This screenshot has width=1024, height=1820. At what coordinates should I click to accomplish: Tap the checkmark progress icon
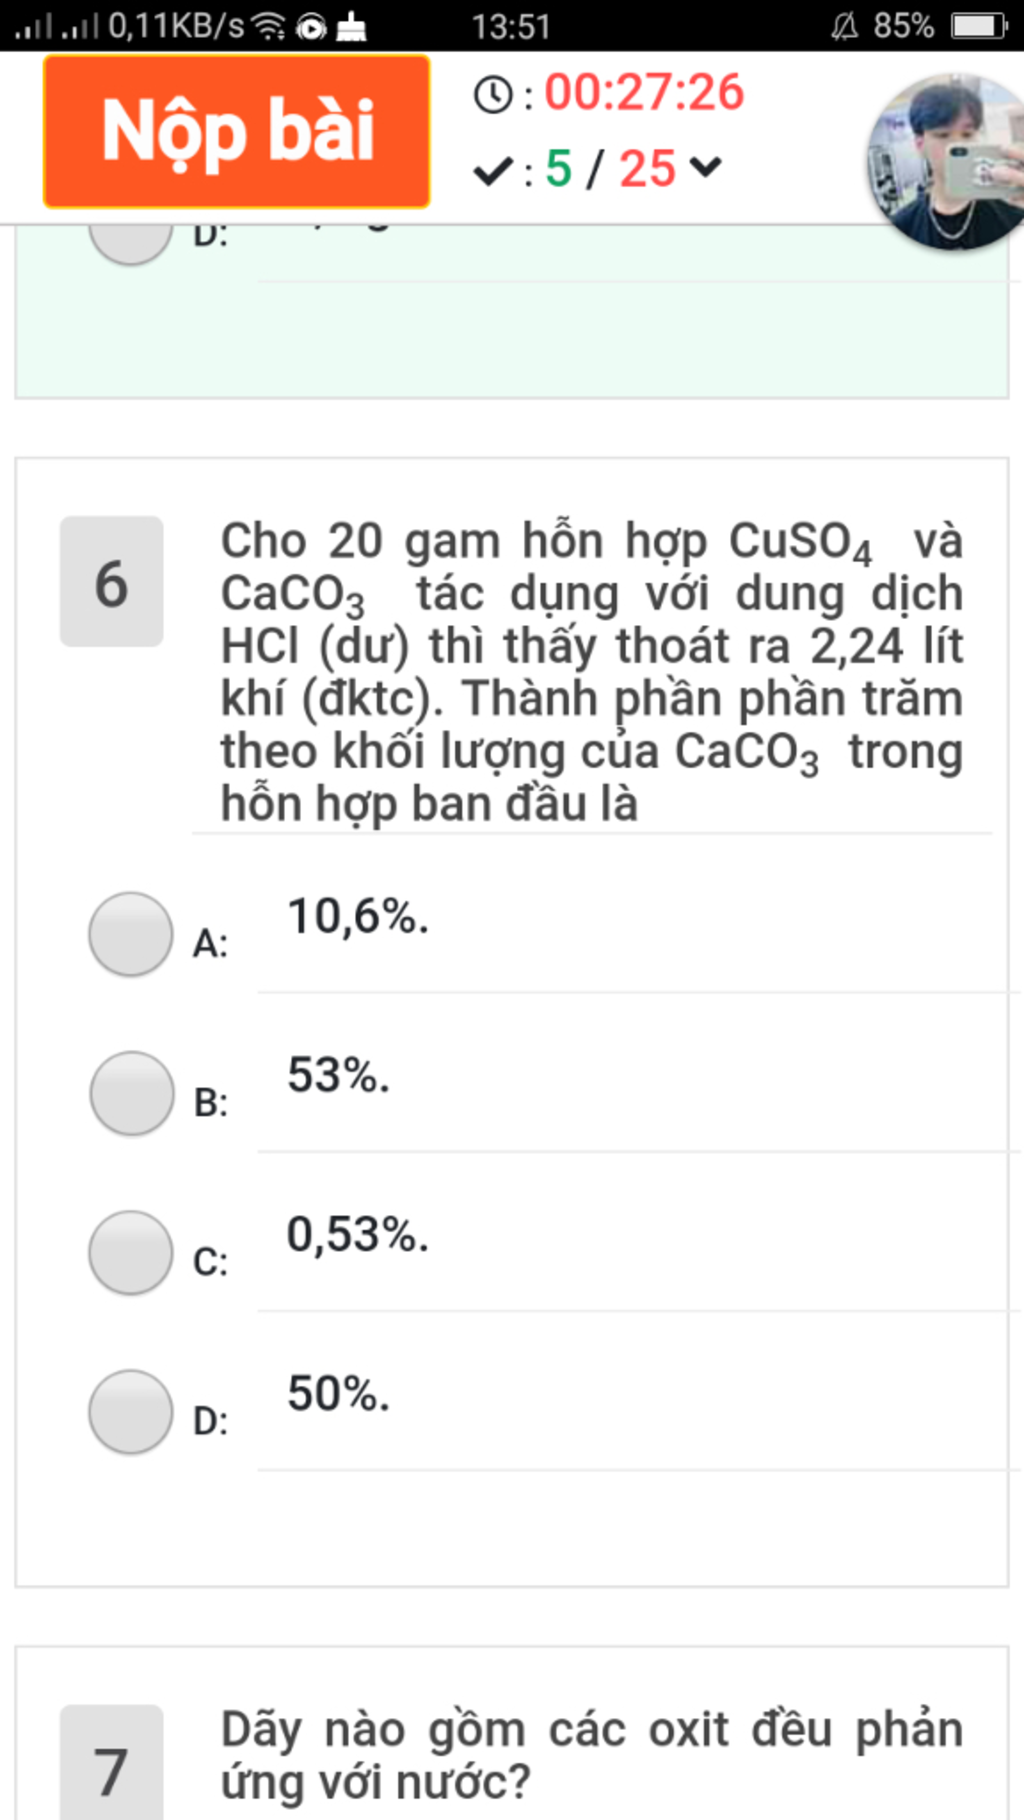(493, 171)
